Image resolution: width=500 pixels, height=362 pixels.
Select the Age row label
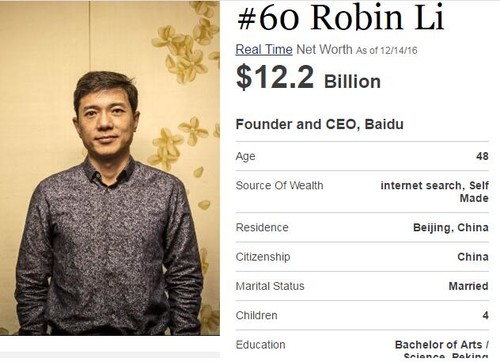(x=245, y=156)
